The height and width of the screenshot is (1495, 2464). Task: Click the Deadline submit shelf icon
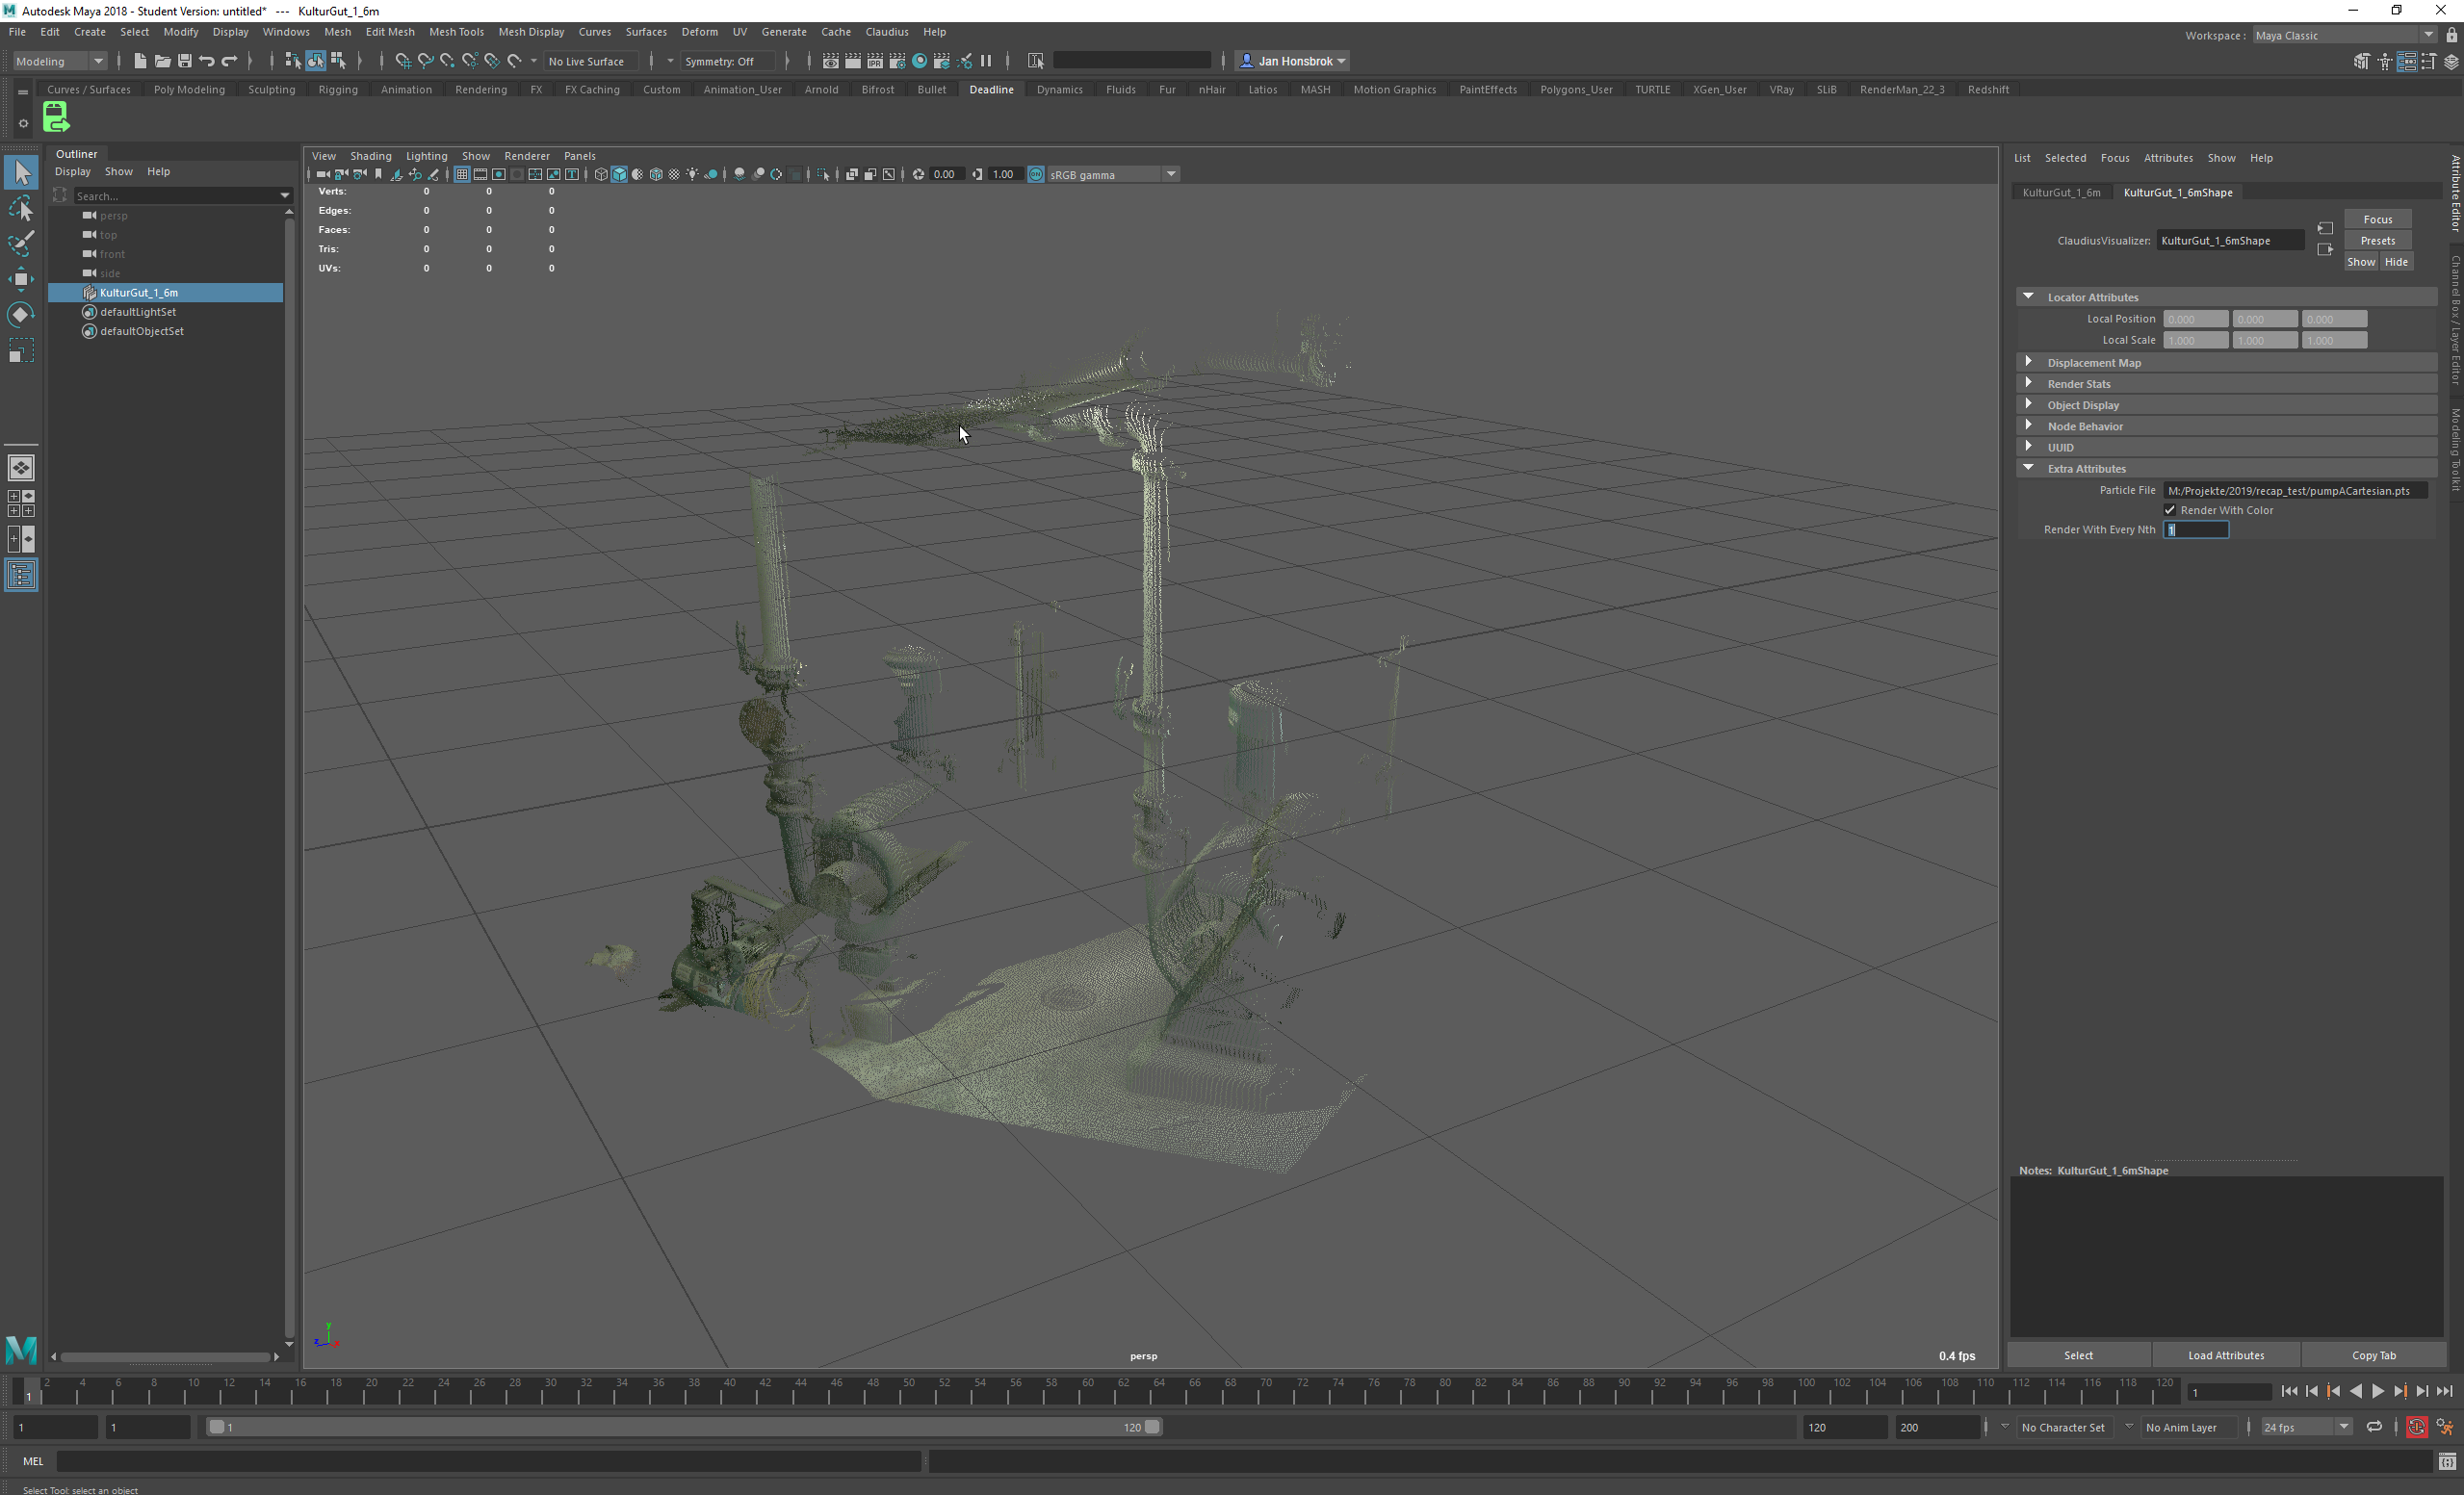(x=56, y=117)
